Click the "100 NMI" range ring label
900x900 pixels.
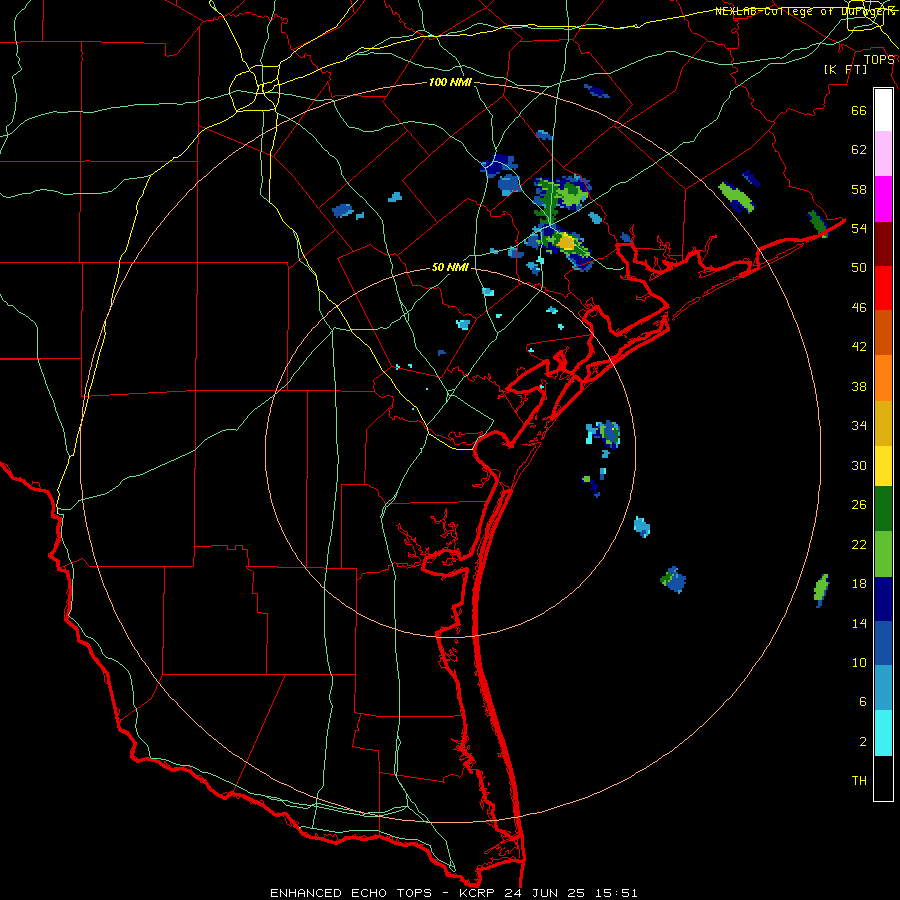coord(450,83)
